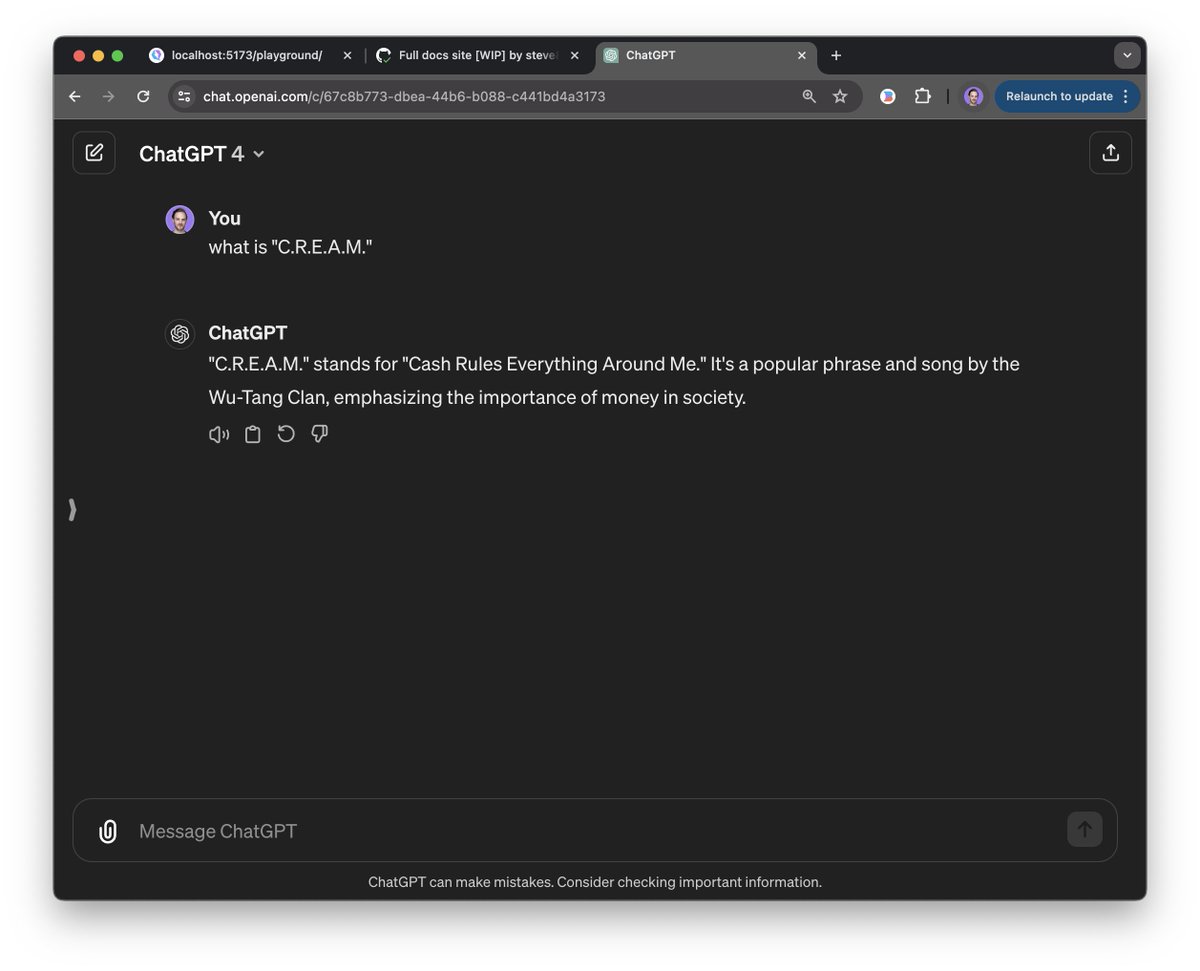This screenshot has height=971, width=1200.
Task: Share the conversation using the upload icon
Action: point(1110,153)
